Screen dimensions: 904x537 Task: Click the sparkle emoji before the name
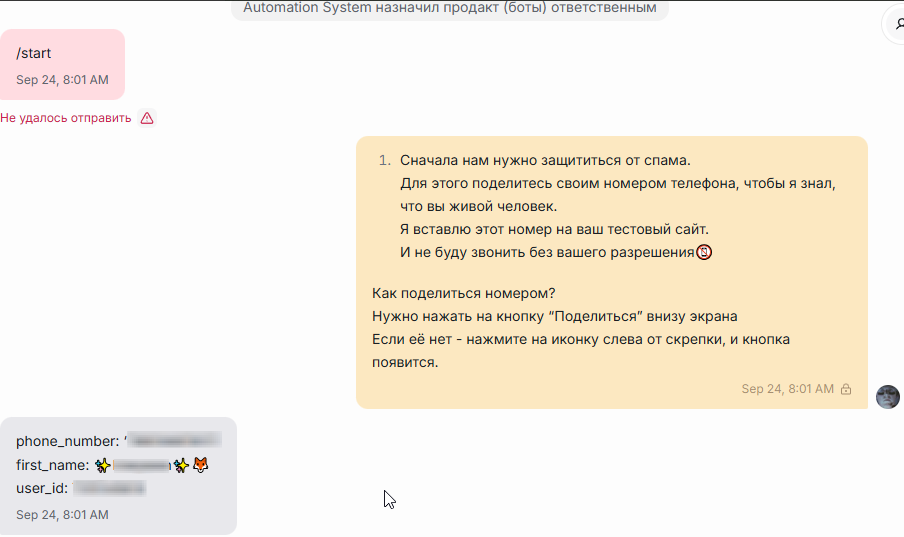coord(103,465)
